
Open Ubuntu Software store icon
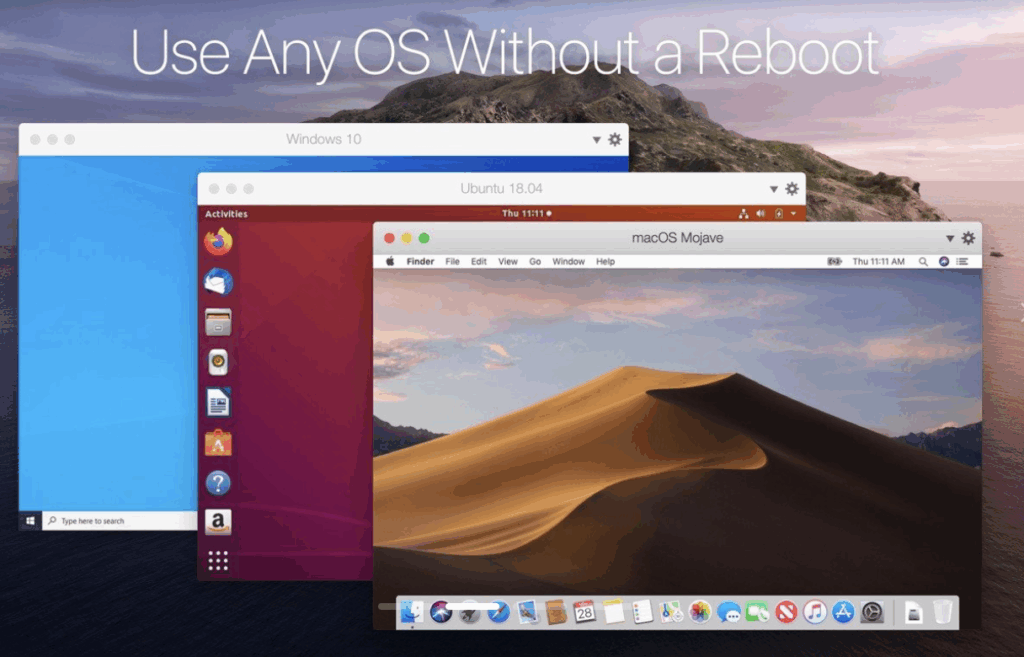[218, 443]
